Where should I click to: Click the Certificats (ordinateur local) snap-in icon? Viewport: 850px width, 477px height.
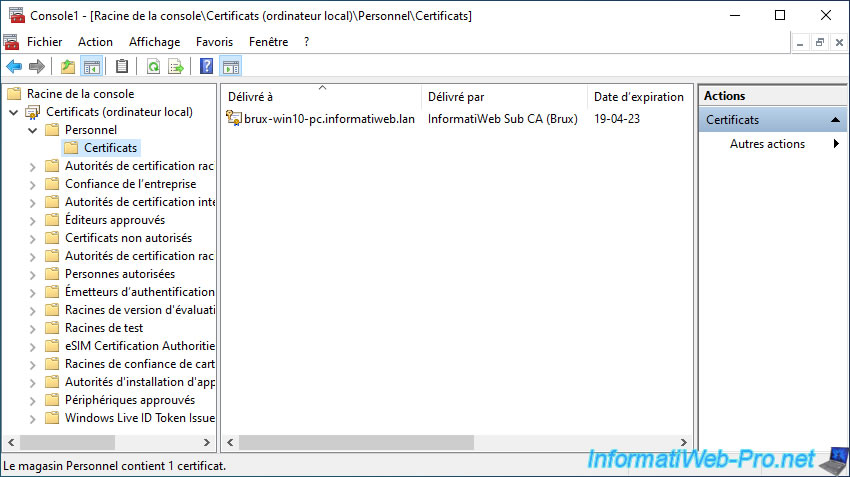pos(33,112)
